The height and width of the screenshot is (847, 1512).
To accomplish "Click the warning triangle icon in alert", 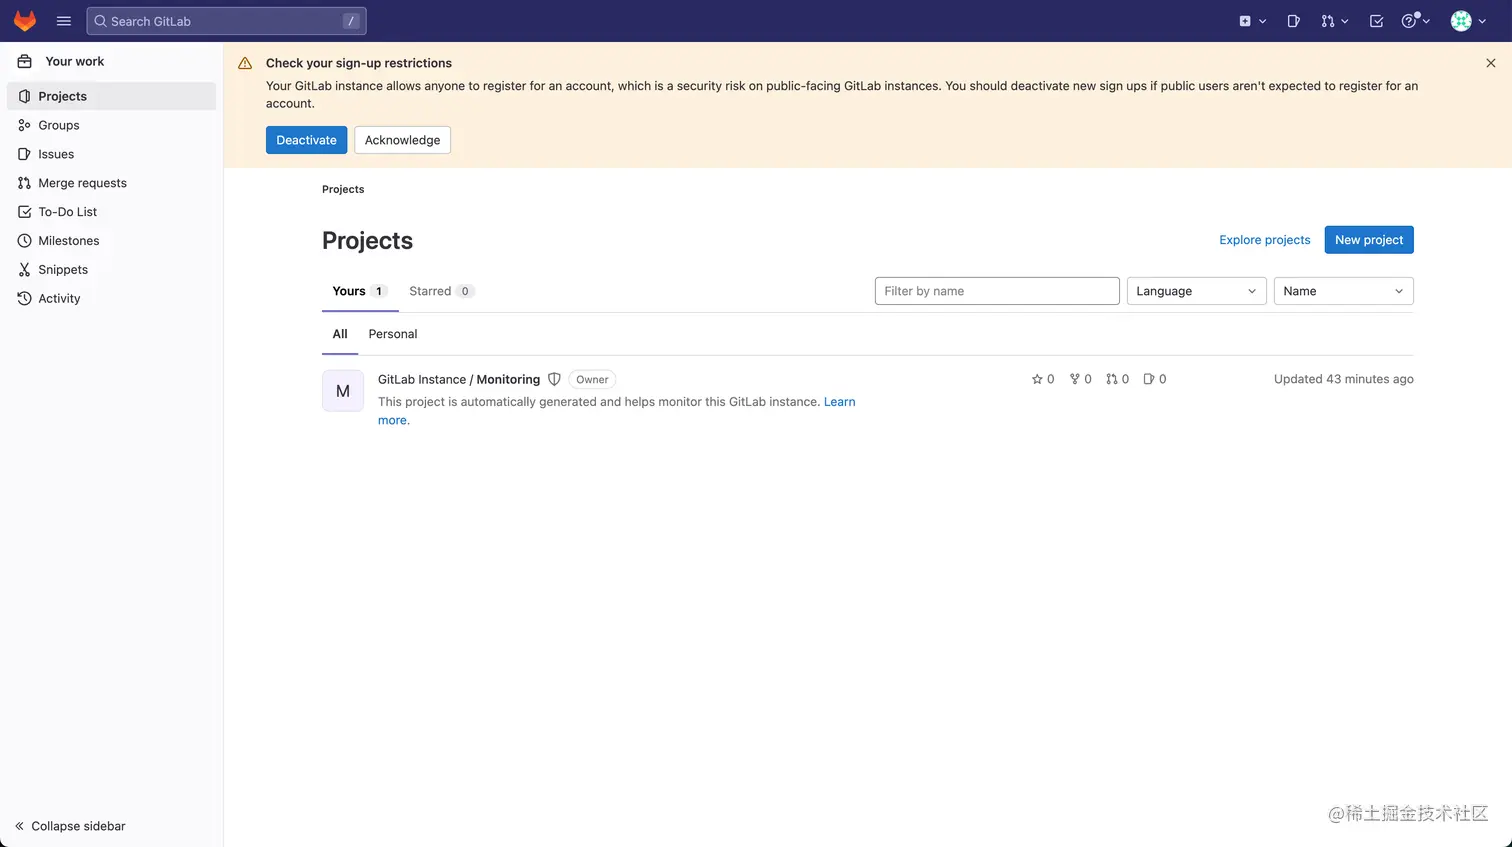I will point(245,63).
